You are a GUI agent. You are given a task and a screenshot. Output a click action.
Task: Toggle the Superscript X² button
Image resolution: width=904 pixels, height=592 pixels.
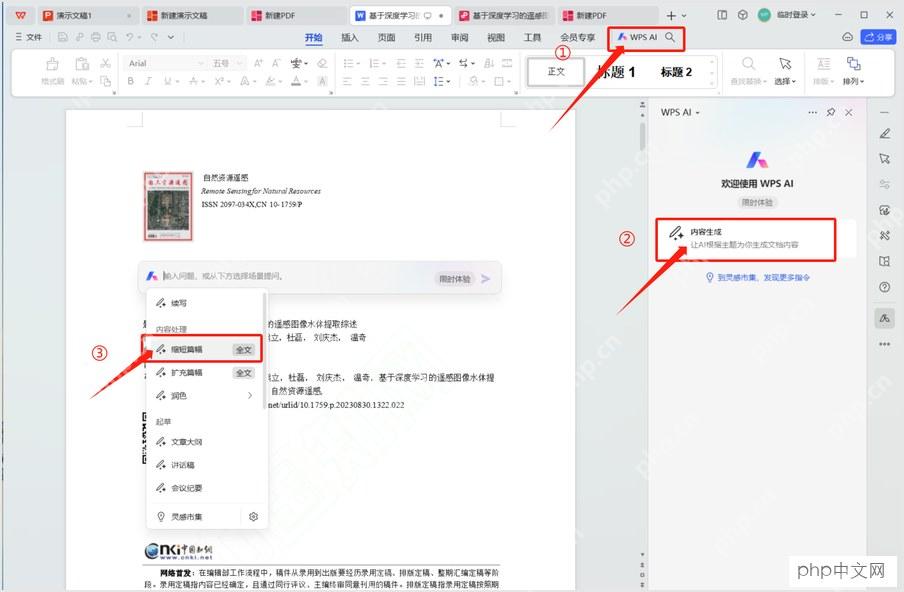(x=219, y=81)
